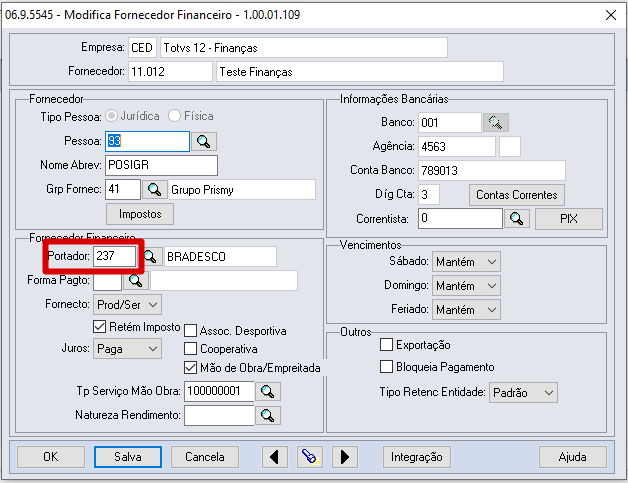
Task: Click the Portador field with 237
Action: click(x=115, y=256)
